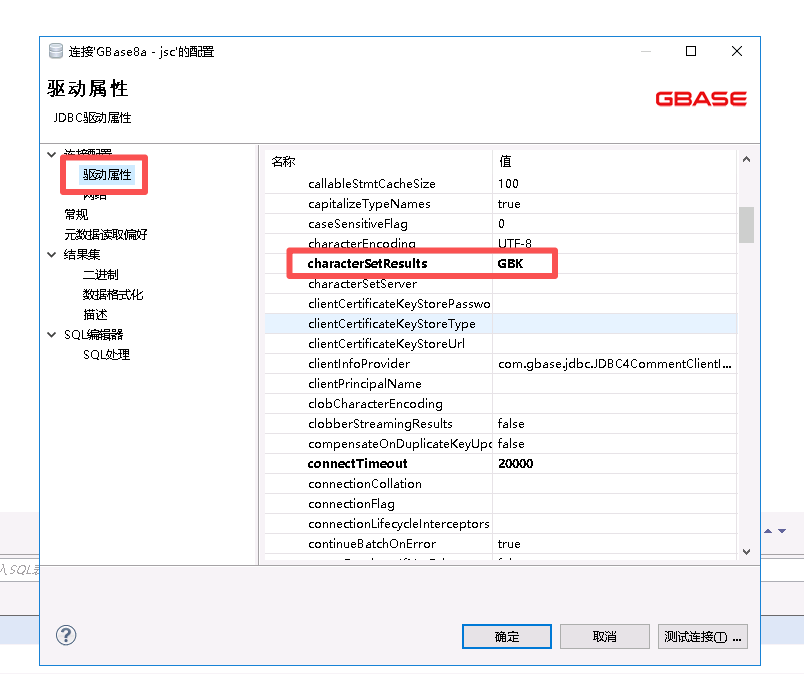Image resolution: width=804 pixels, height=684 pixels.
Task: Select the clientCertificateKeyStoreUrl property
Action: 386,344
